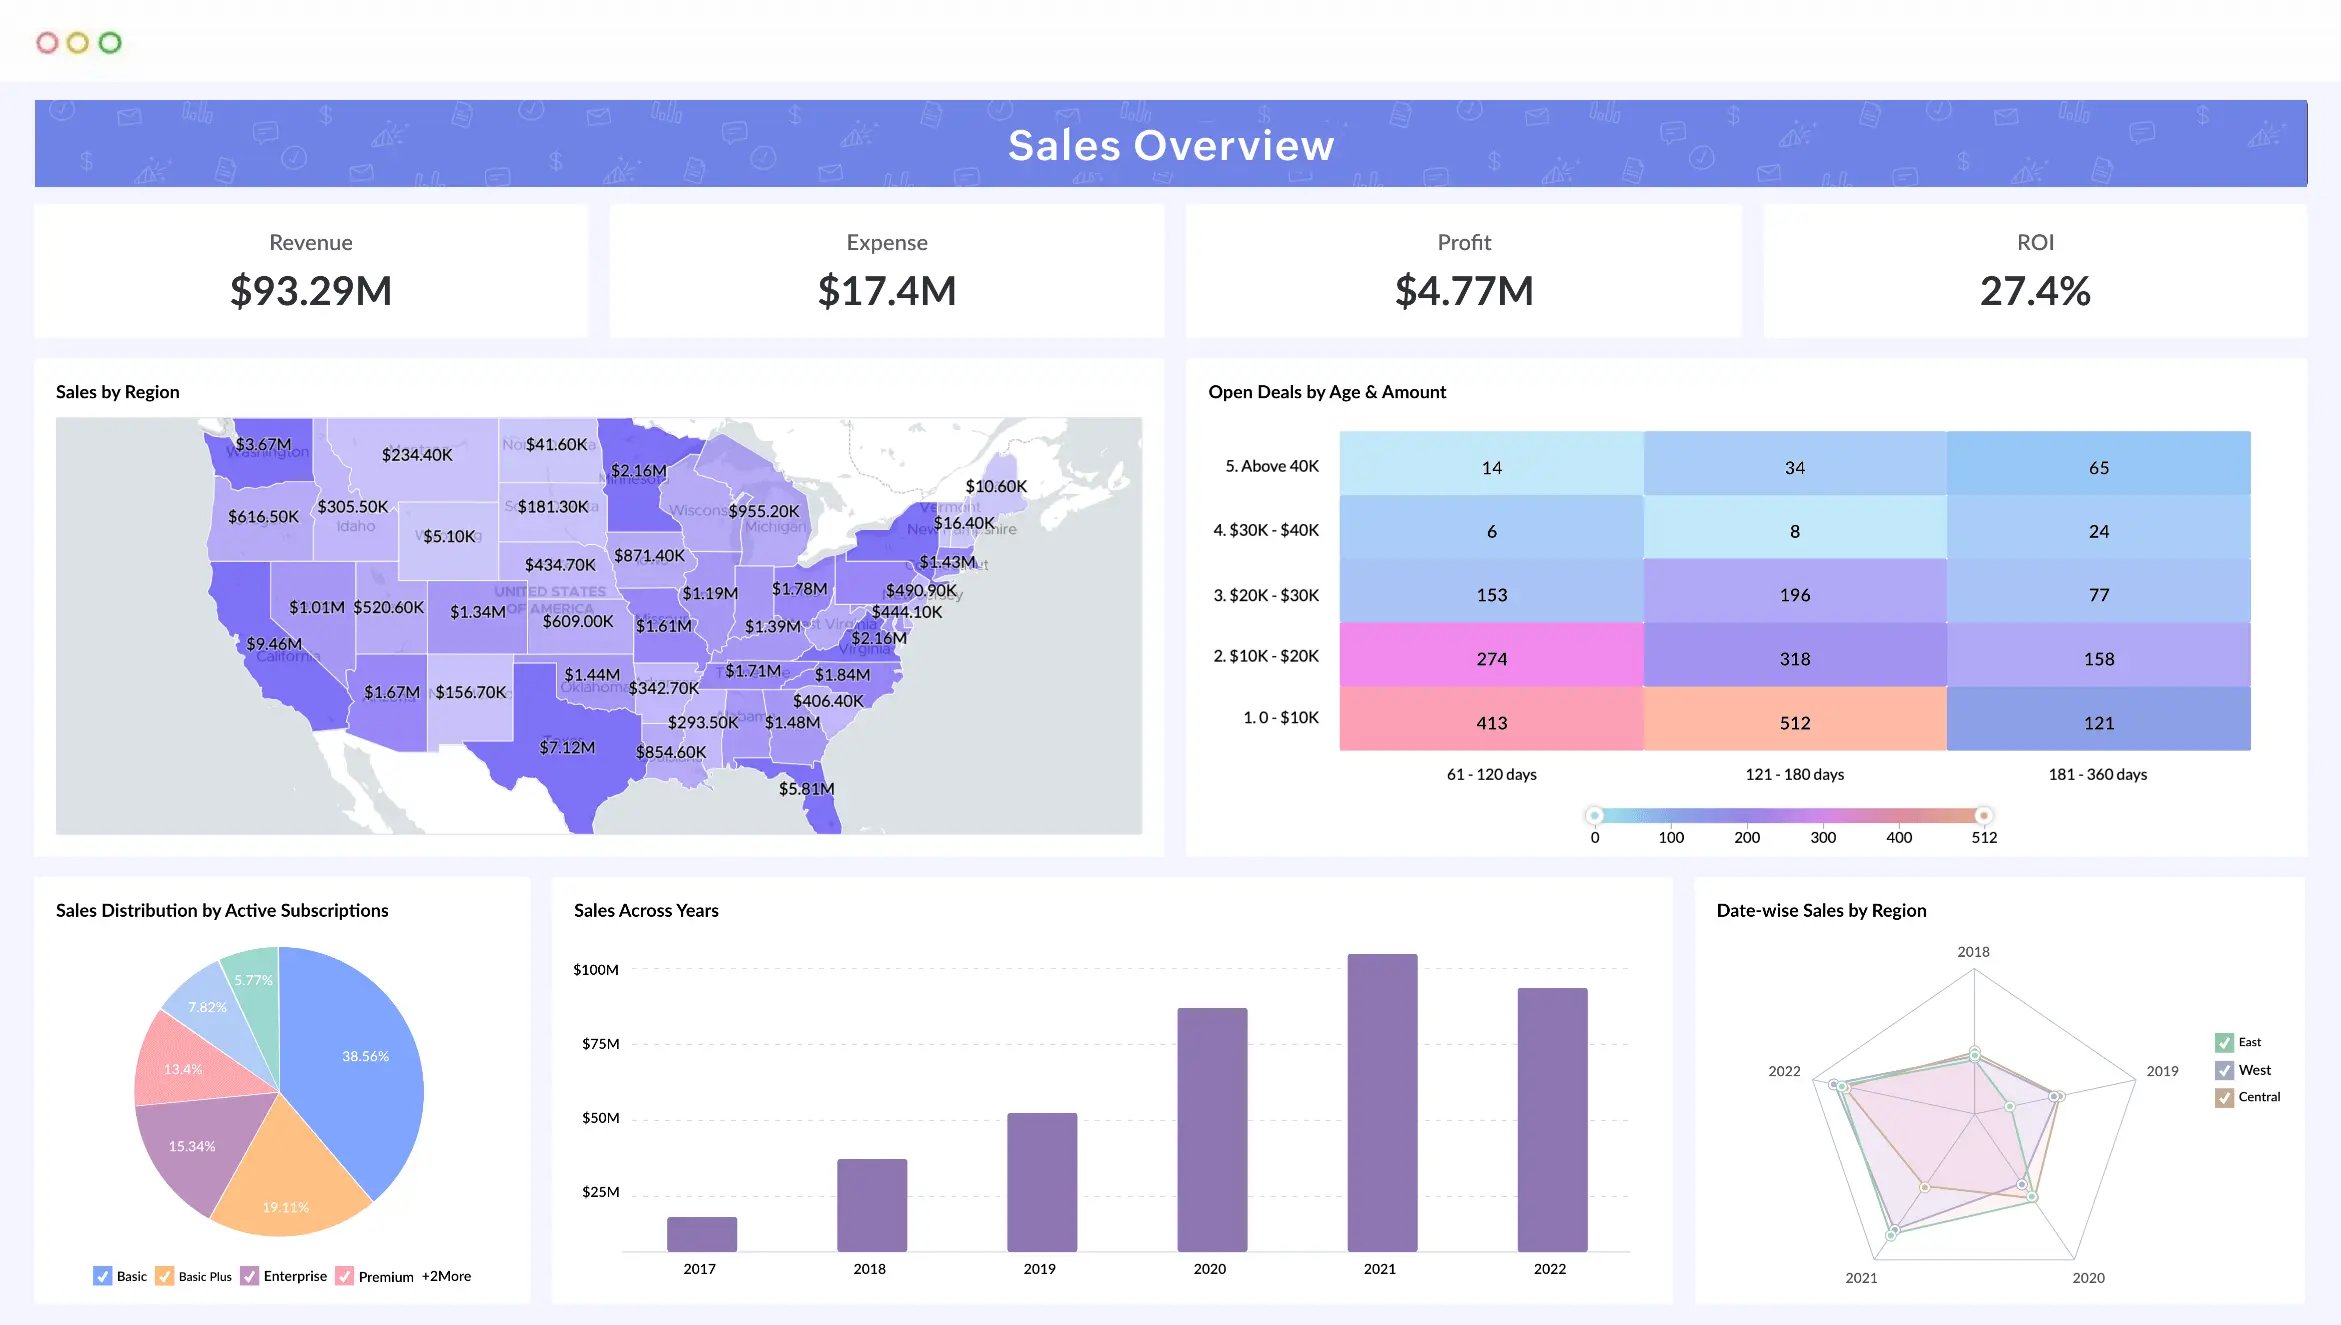Viewport: 2341px width, 1325px height.
Task: Click the yellow traffic light window control
Action: 79,42
